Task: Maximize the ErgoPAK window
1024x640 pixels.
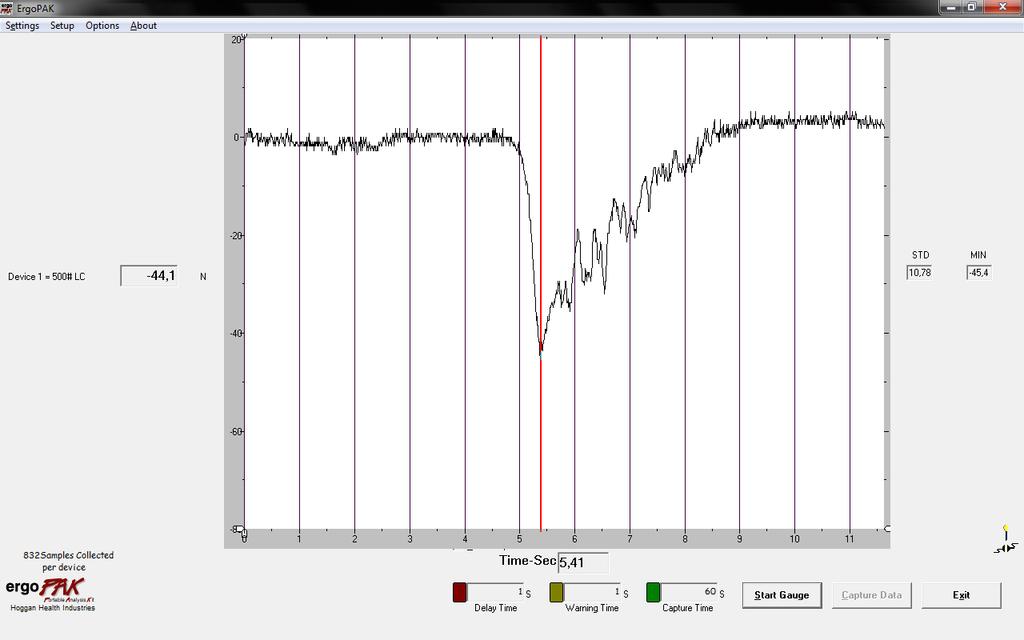Action: point(972,7)
